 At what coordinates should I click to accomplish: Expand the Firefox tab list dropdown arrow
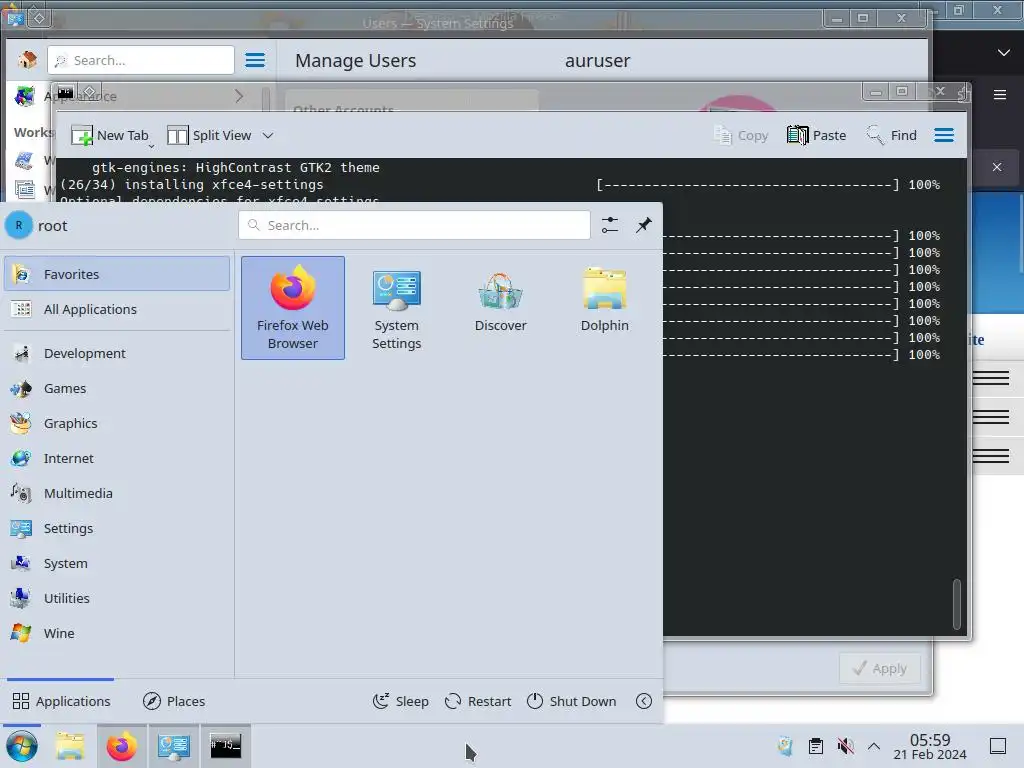coord(1004,52)
